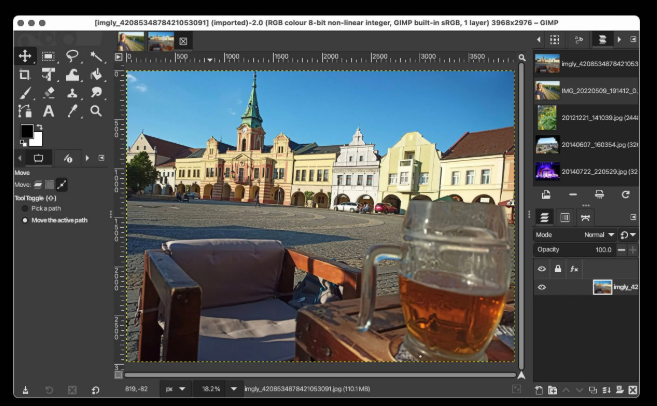Open upper right dock configuration menu
This screenshot has height=406, width=657.
(x=633, y=39)
